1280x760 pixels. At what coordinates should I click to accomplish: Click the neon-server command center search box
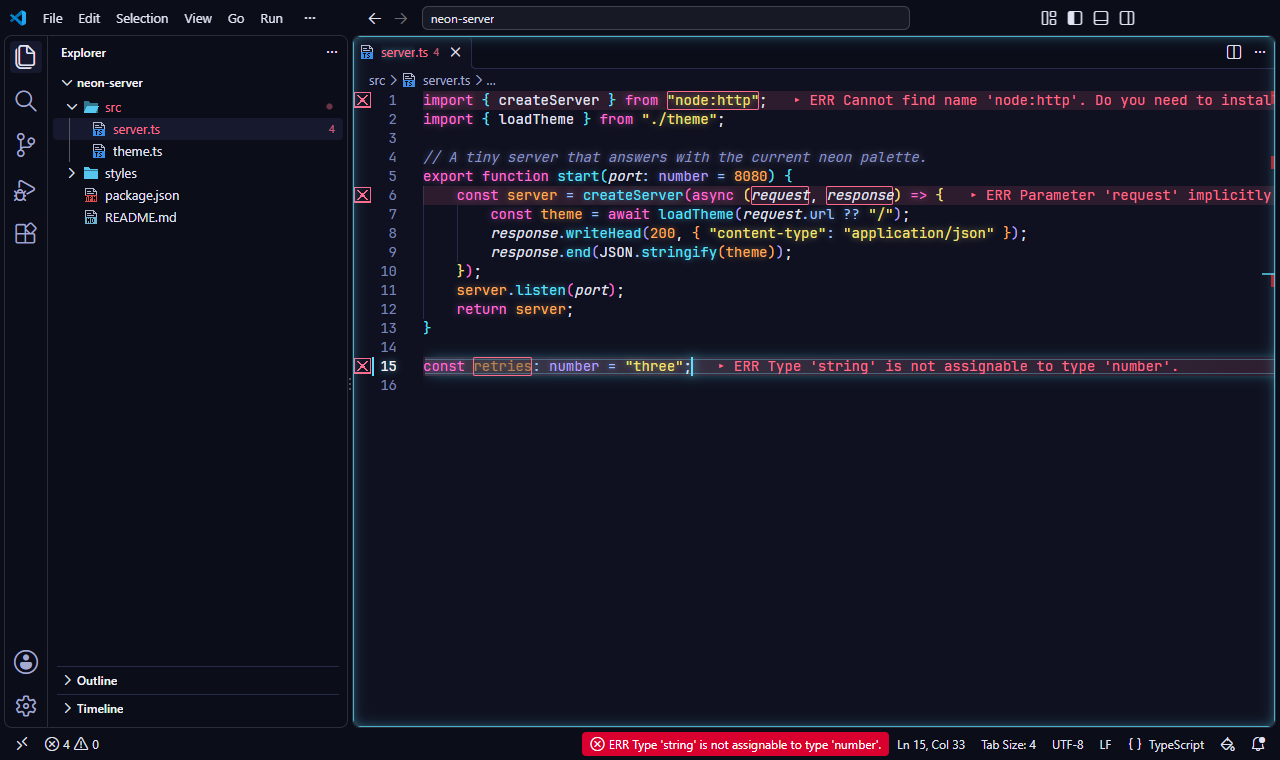pyautogui.click(x=666, y=18)
